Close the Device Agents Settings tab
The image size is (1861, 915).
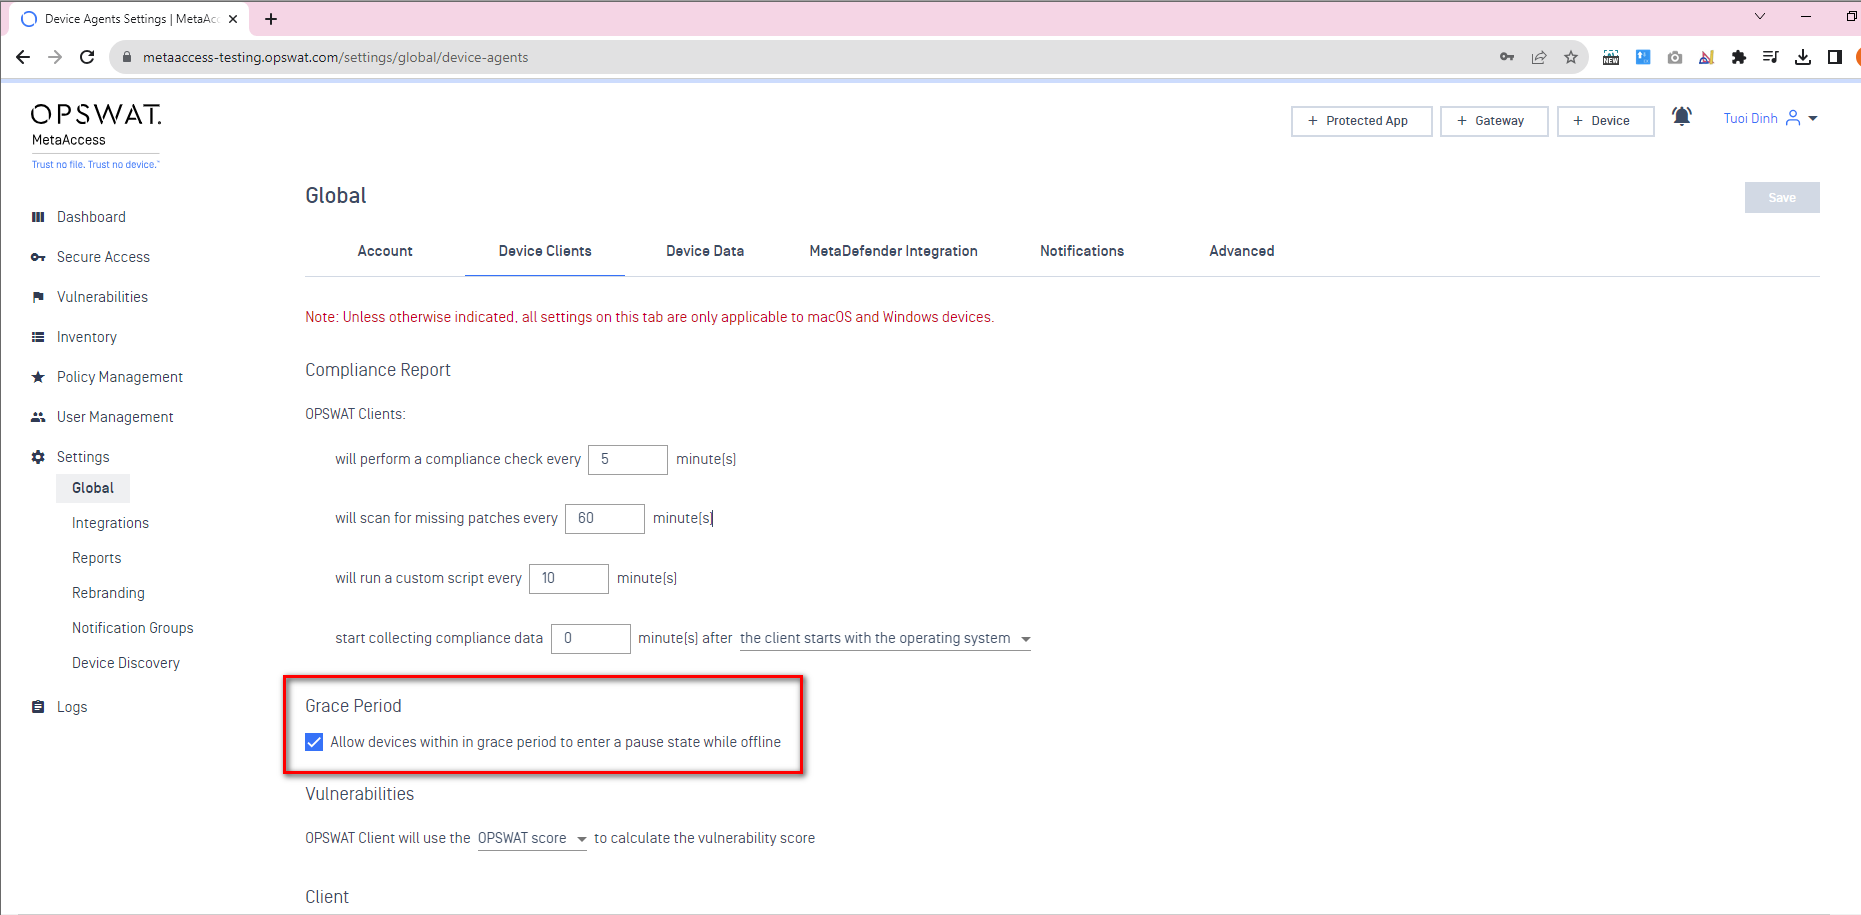click(233, 19)
